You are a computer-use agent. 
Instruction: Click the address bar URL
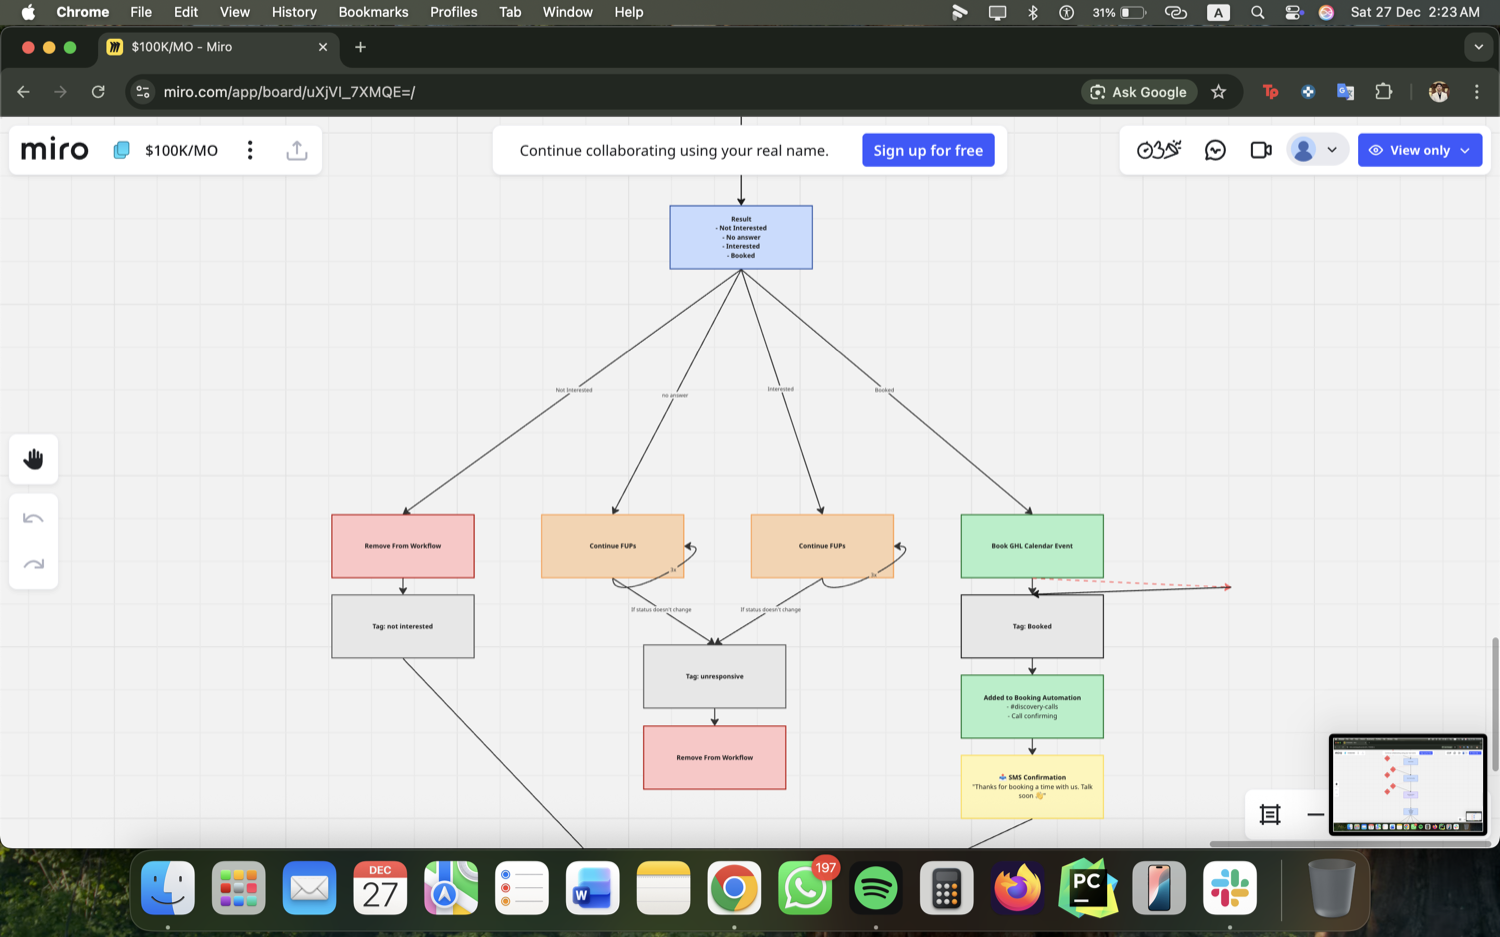(x=289, y=92)
